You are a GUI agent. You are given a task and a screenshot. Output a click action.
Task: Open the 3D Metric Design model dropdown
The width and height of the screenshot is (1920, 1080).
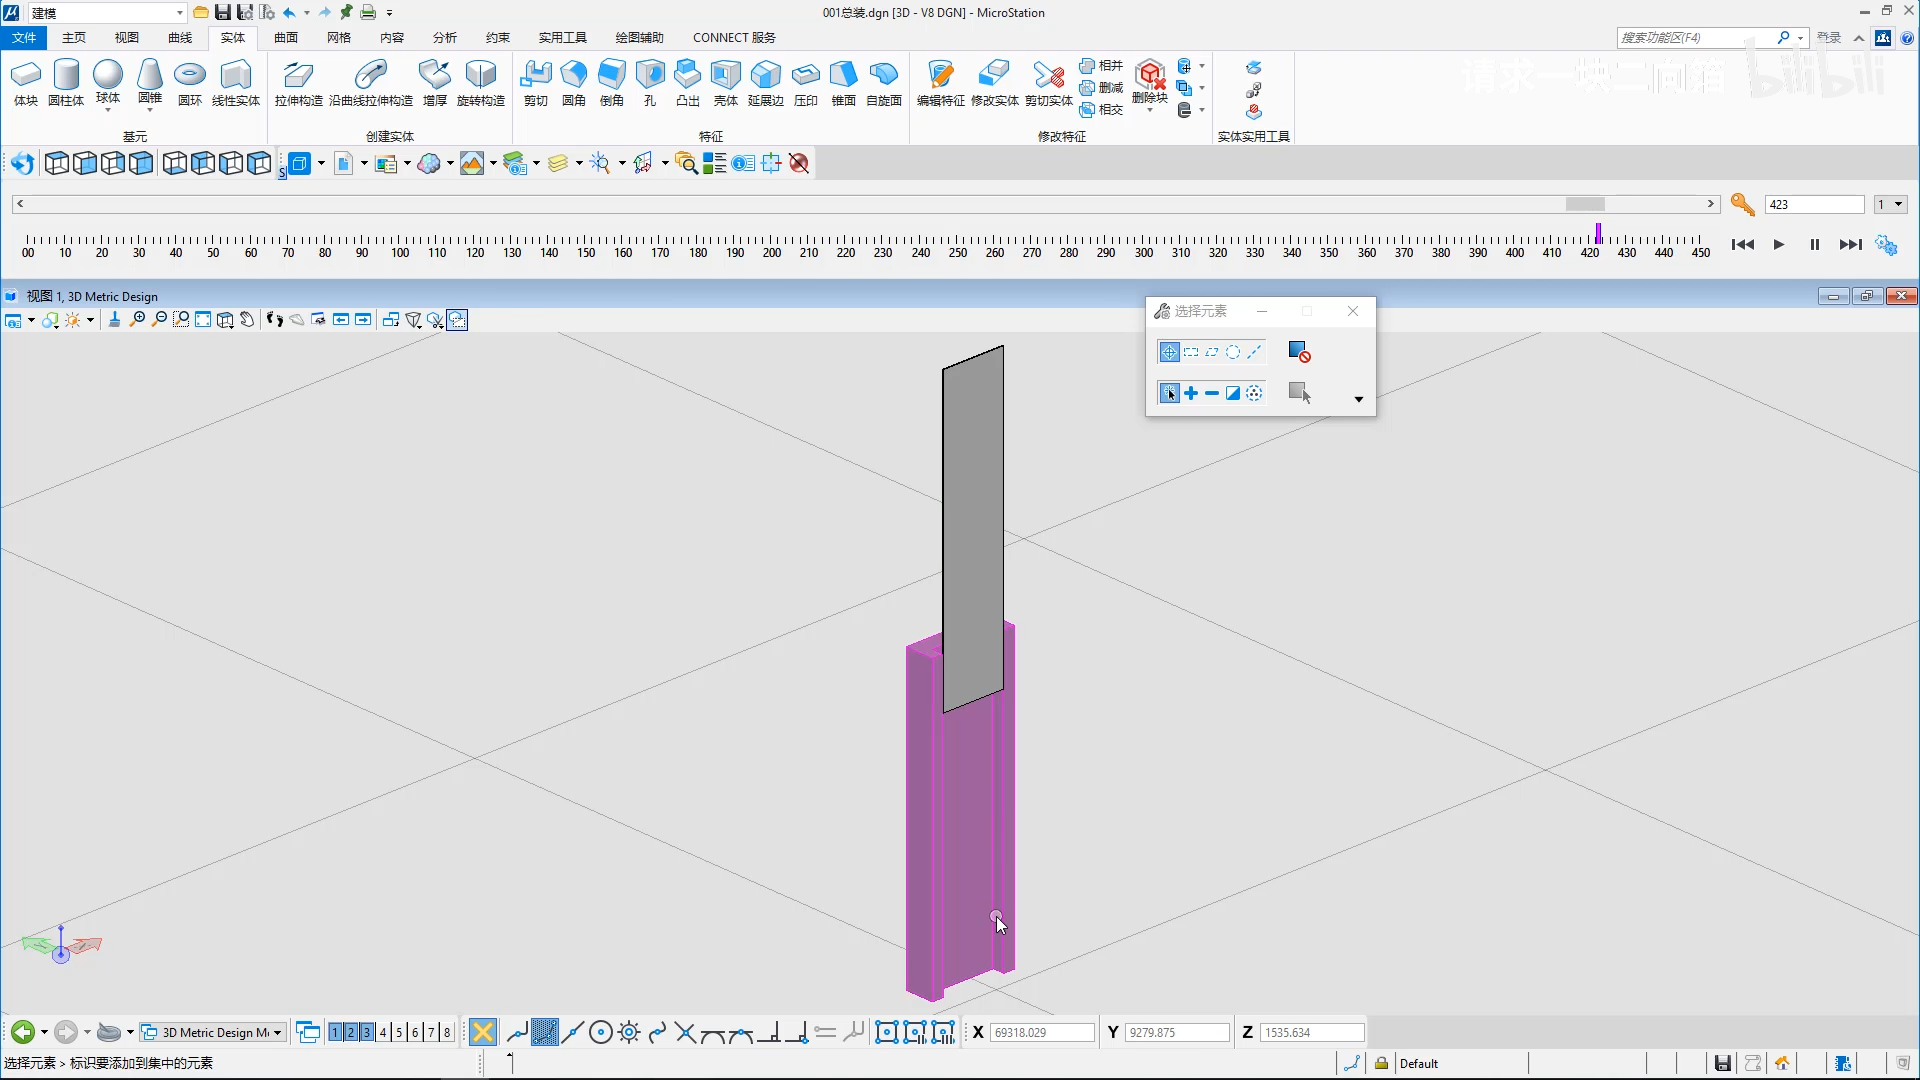[x=277, y=1033]
